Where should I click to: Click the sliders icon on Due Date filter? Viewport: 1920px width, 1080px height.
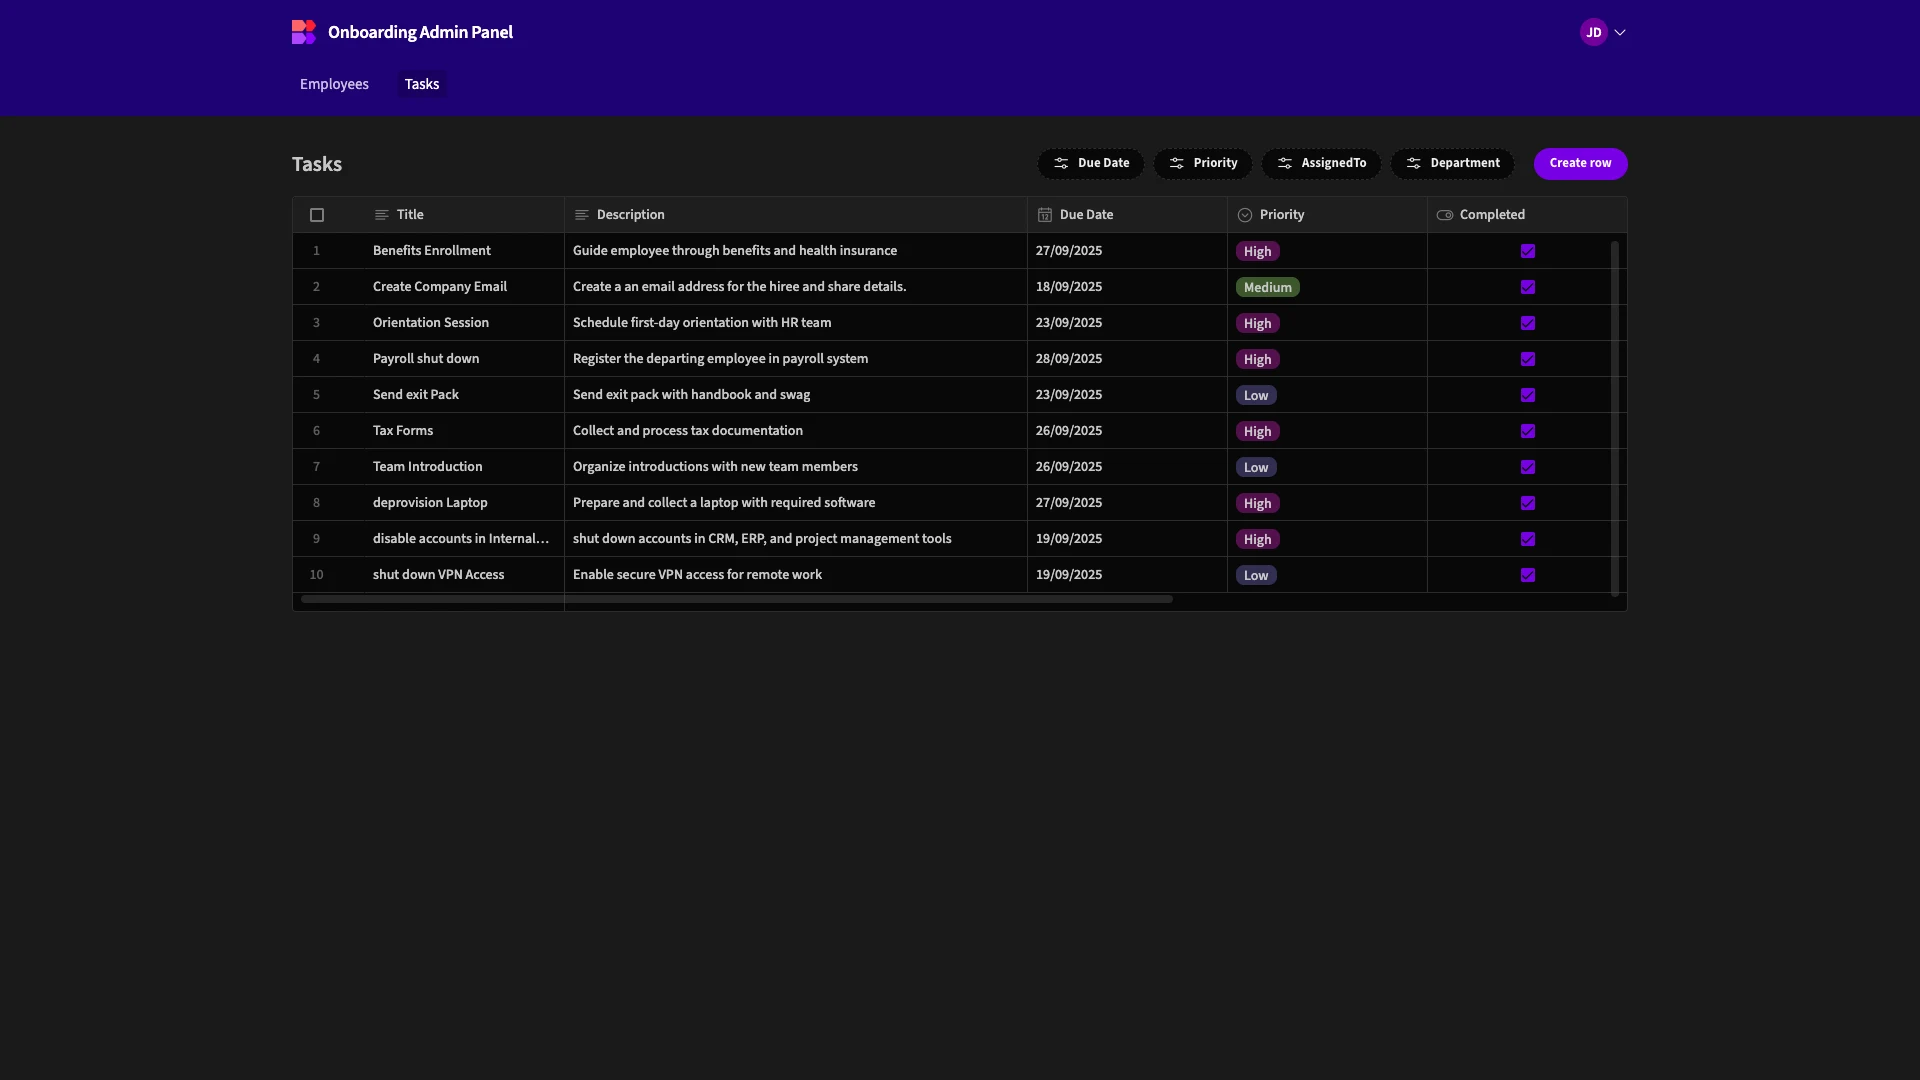[1061, 163]
